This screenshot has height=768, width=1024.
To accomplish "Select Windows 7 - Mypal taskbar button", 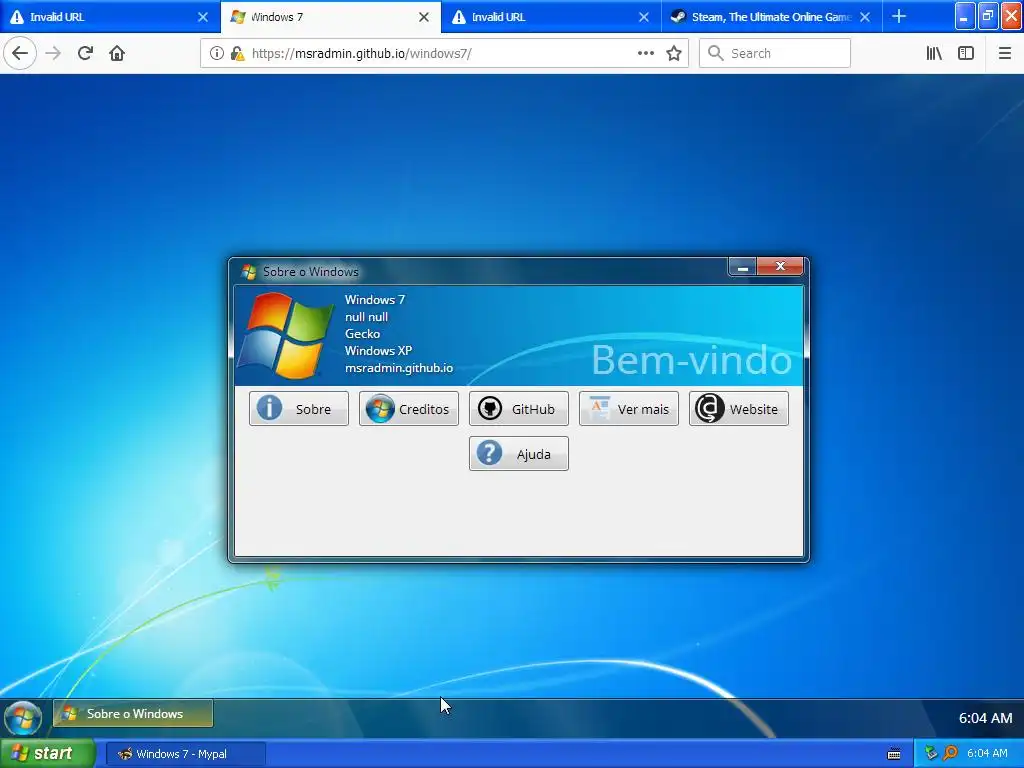I will (185, 754).
